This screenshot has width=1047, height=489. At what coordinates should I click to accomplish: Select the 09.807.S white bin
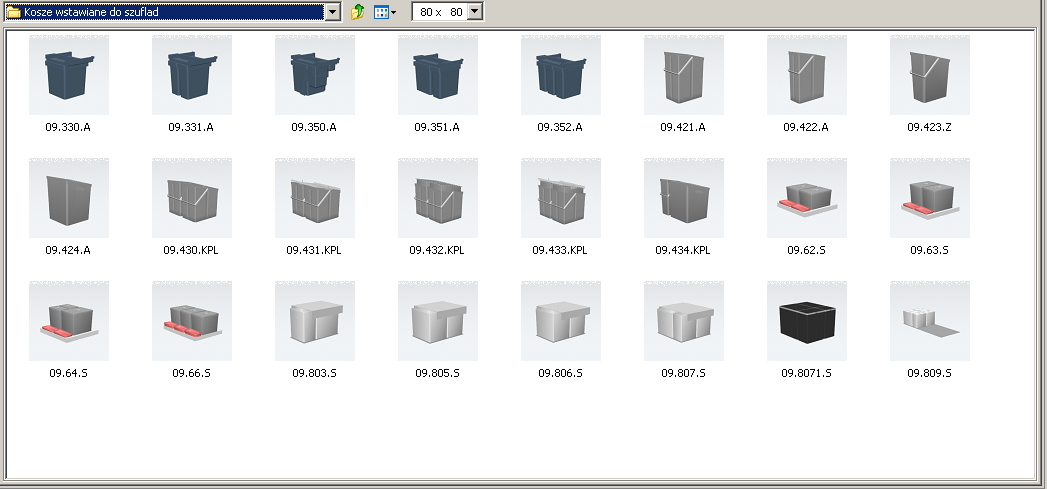683,321
